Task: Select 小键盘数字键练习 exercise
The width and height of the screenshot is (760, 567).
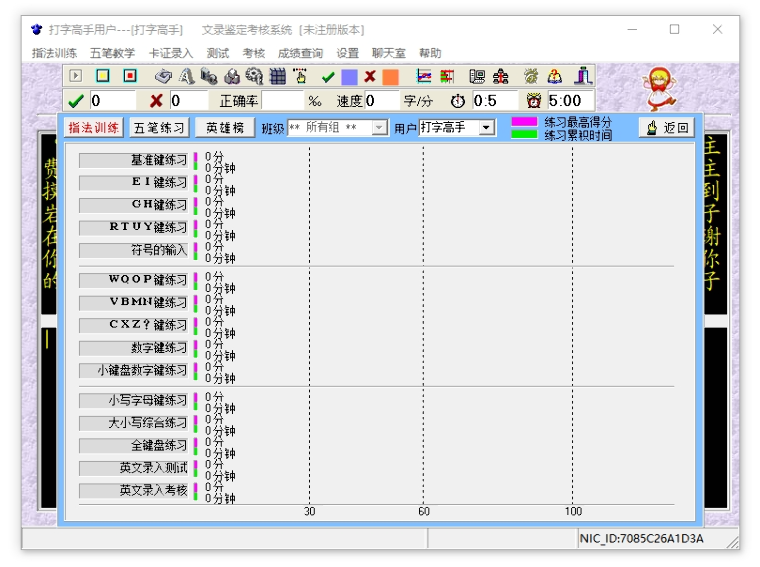Action: pyautogui.click(x=133, y=371)
